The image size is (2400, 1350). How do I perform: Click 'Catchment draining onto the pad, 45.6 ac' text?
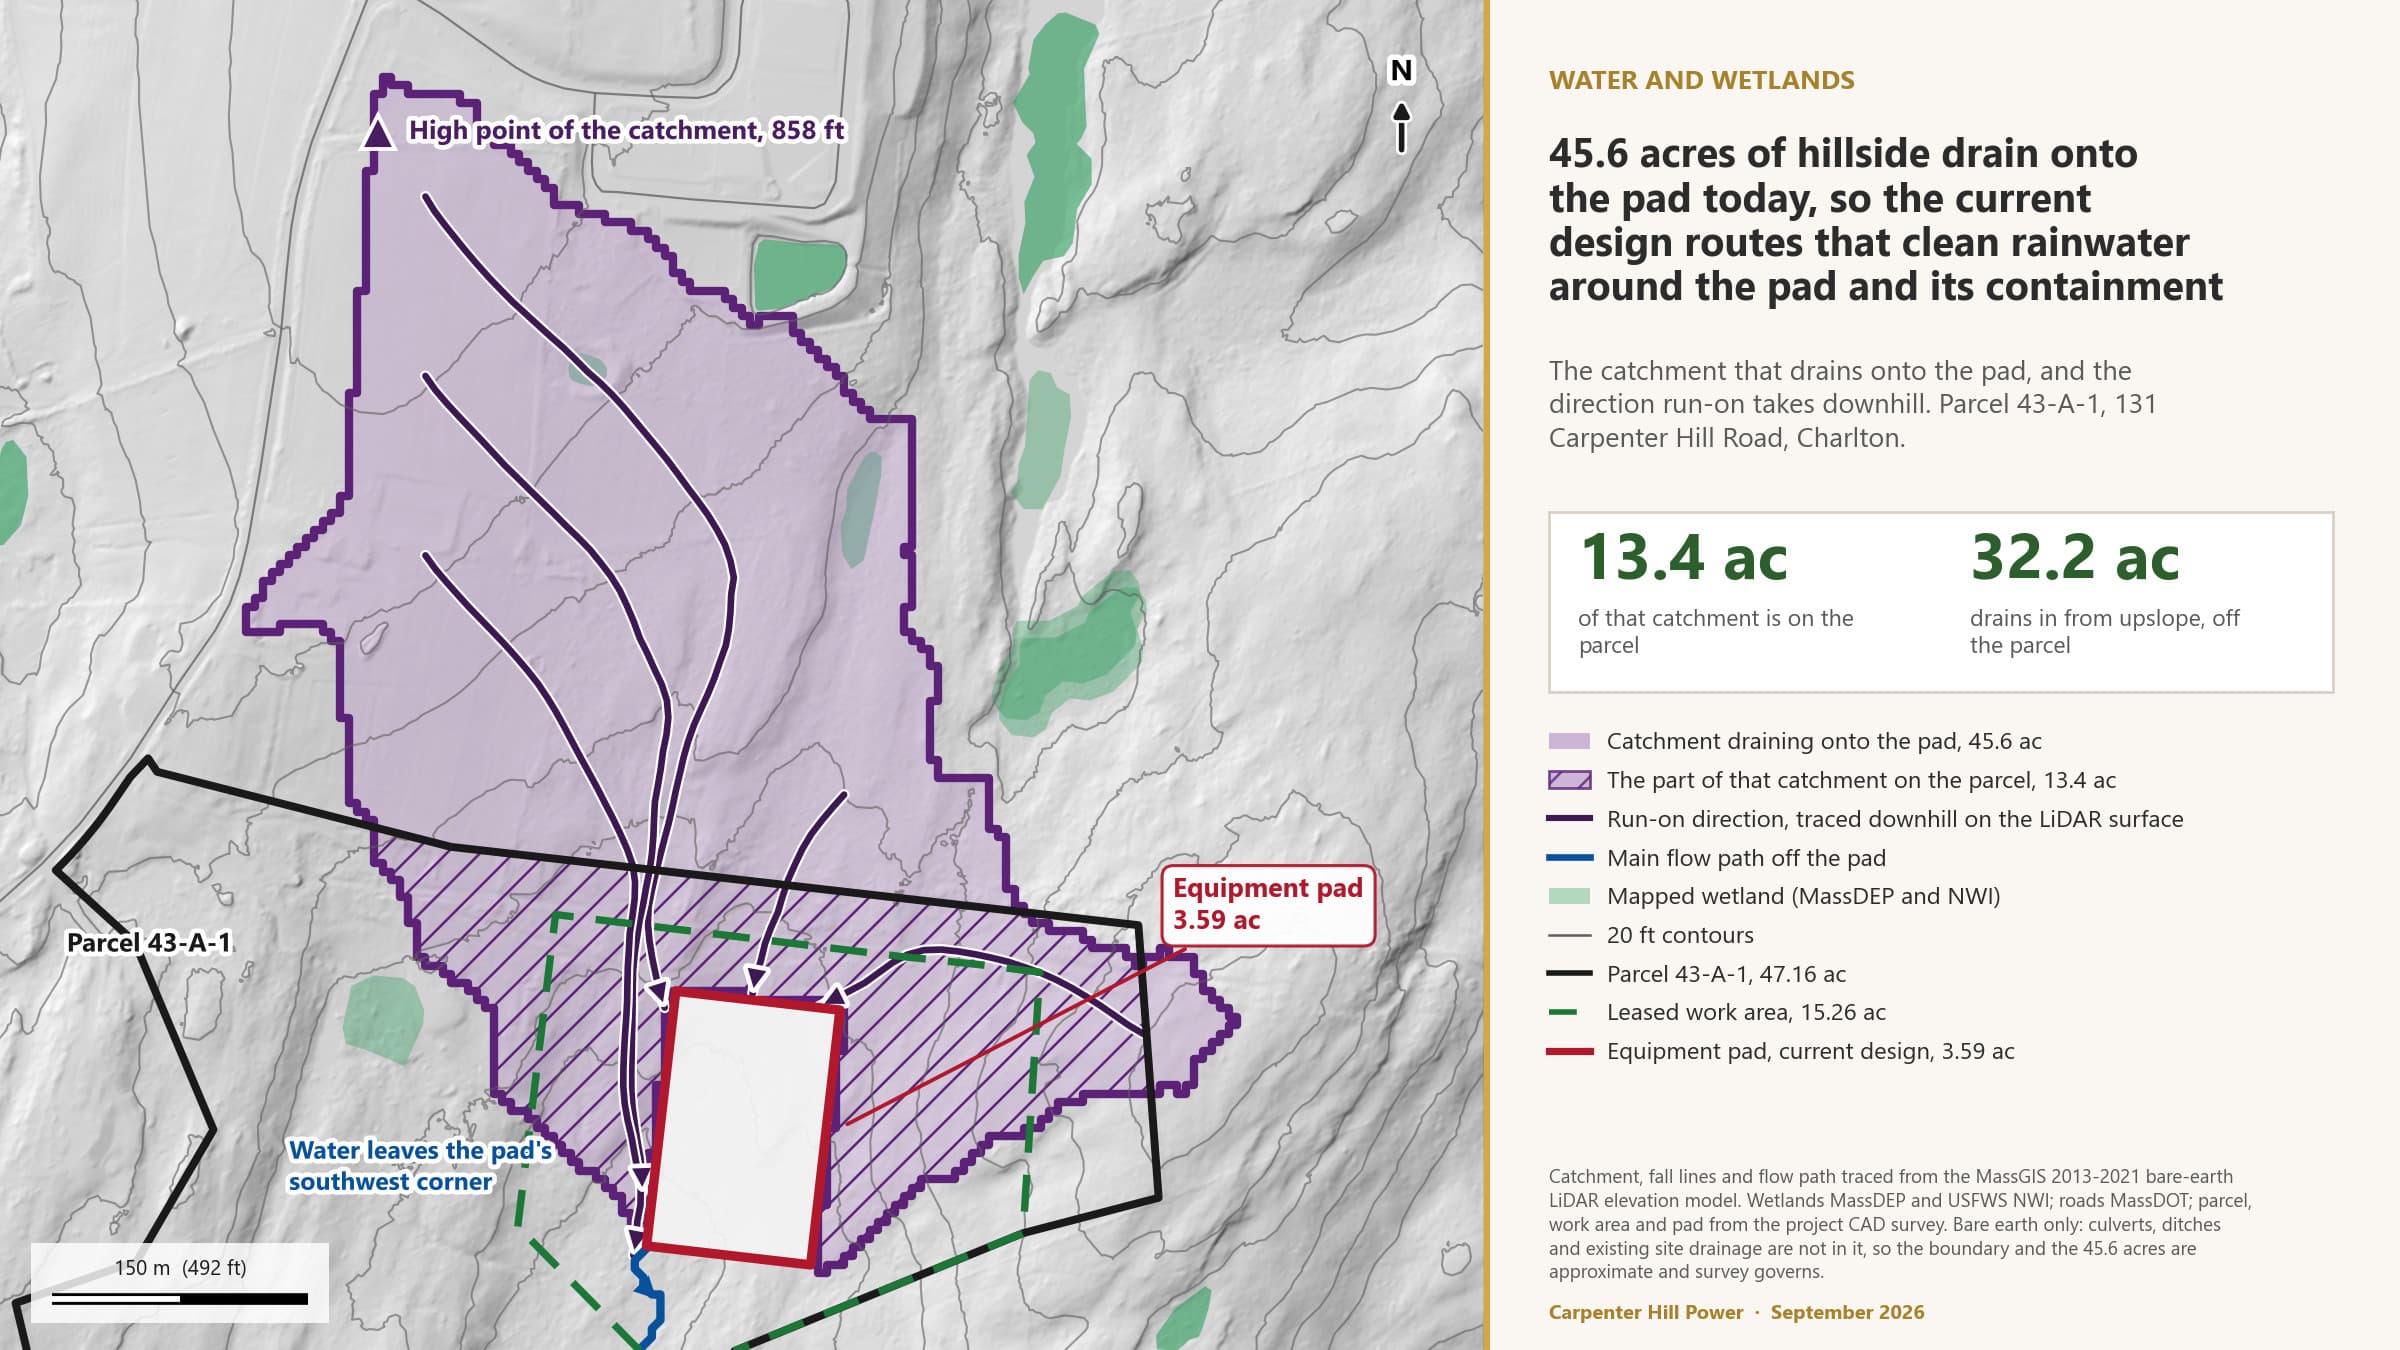[1824, 741]
